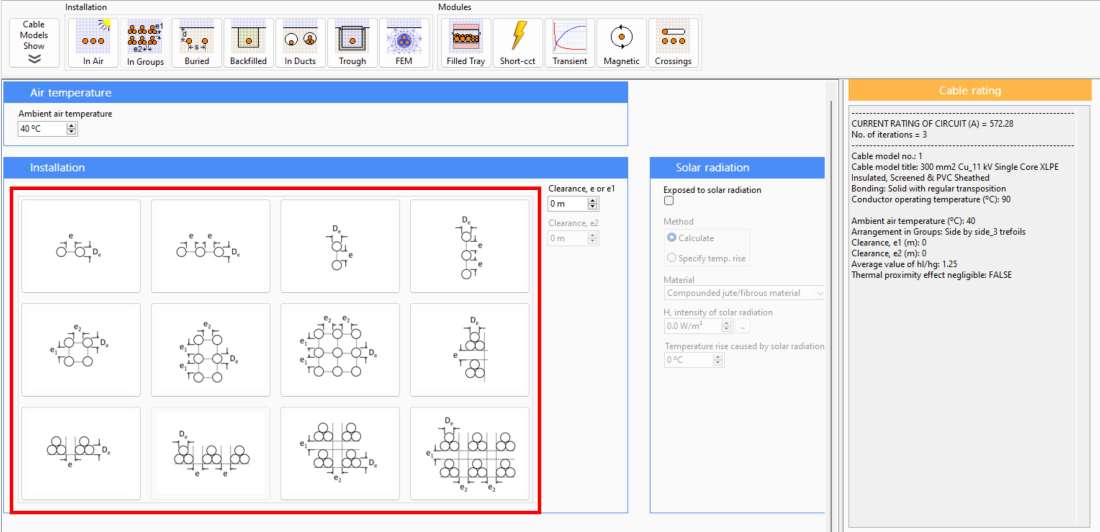
Task: Expand the Cable Models Show chevron
Action: [x=34, y=59]
